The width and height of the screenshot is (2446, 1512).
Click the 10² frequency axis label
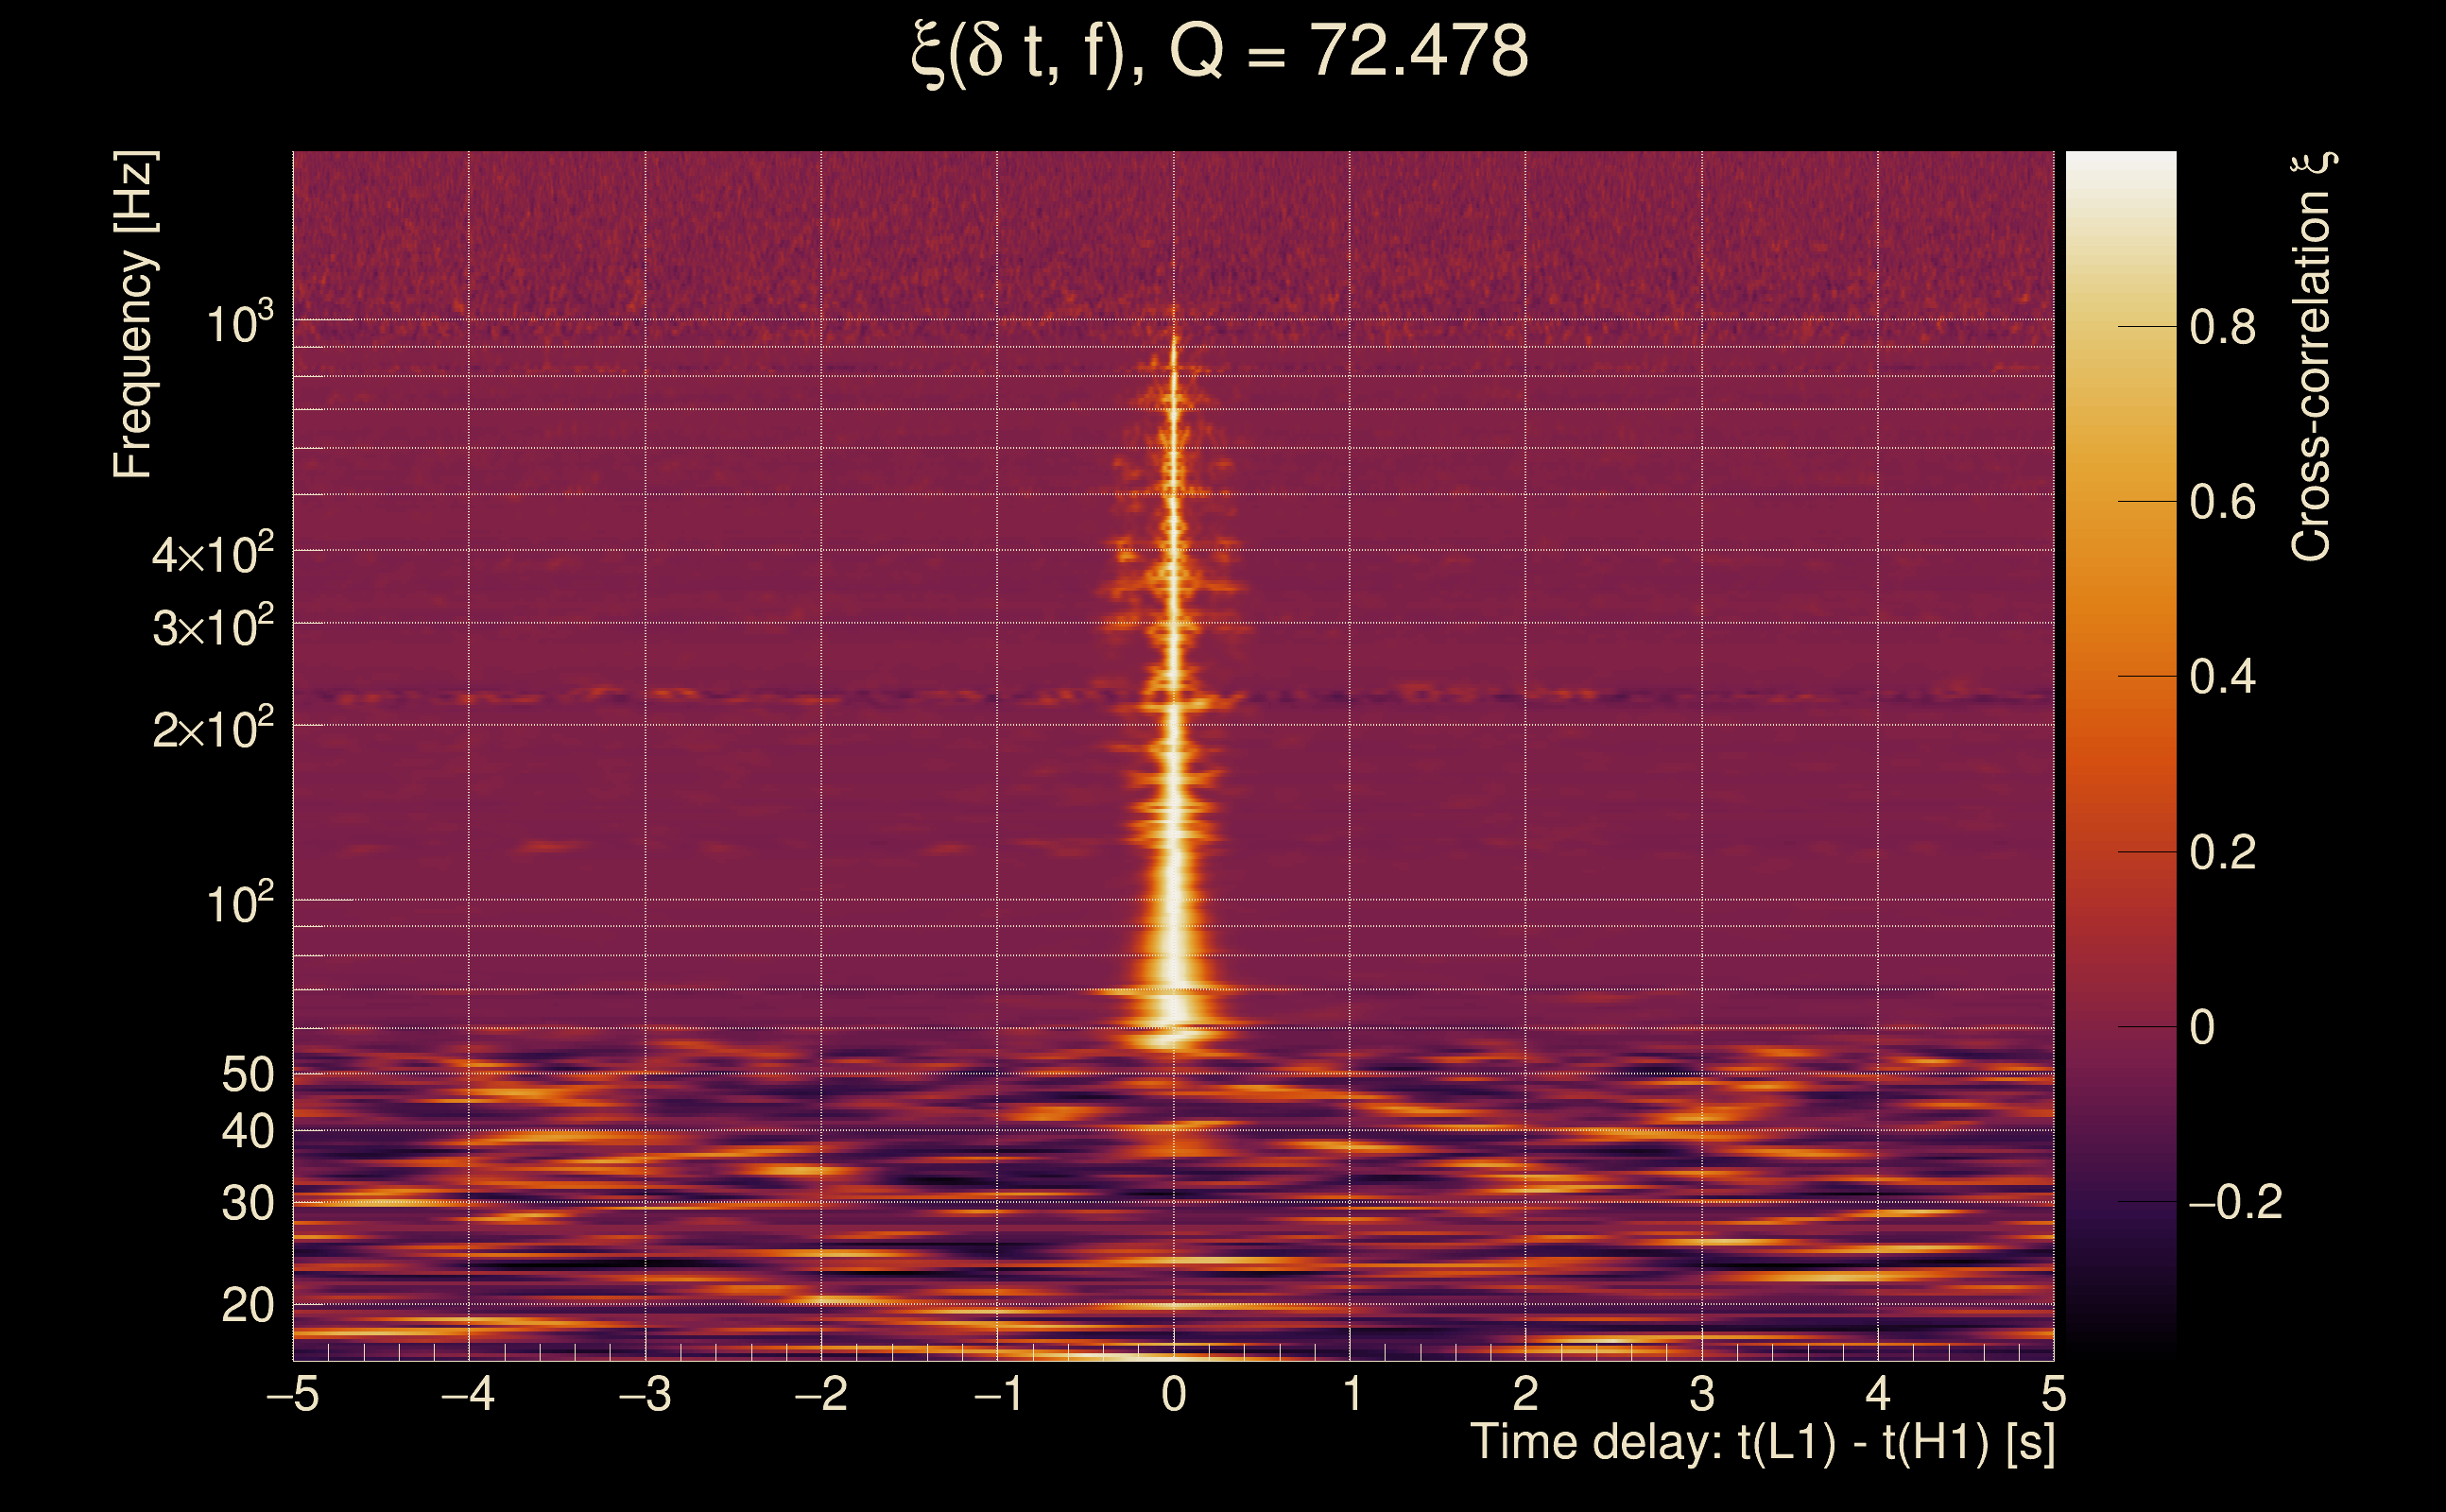(x=238, y=904)
